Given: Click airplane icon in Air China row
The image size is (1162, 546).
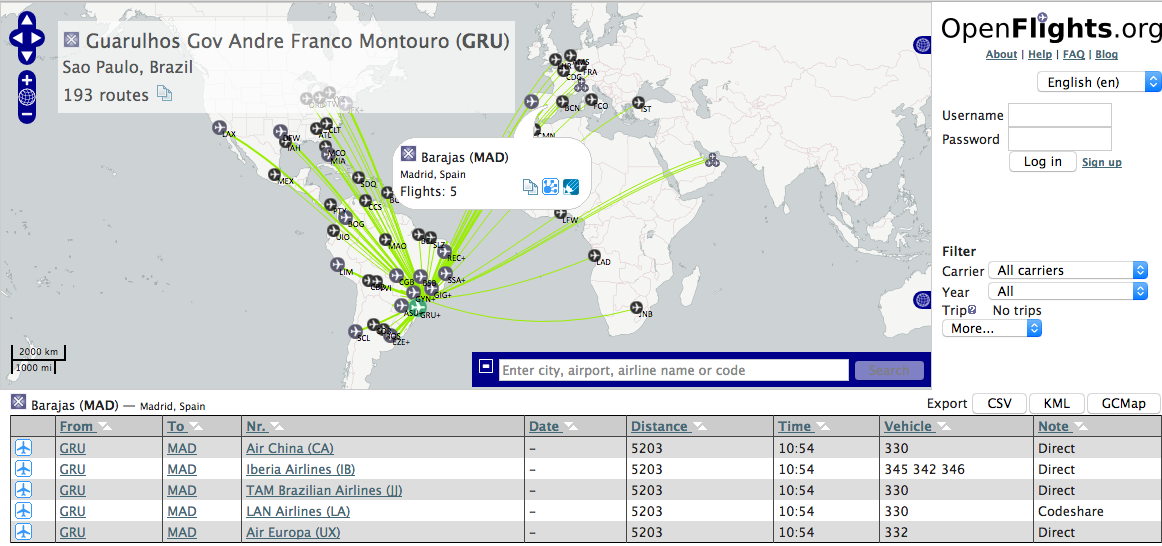Looking at the screenshot, I should click(x=24, y=447).
